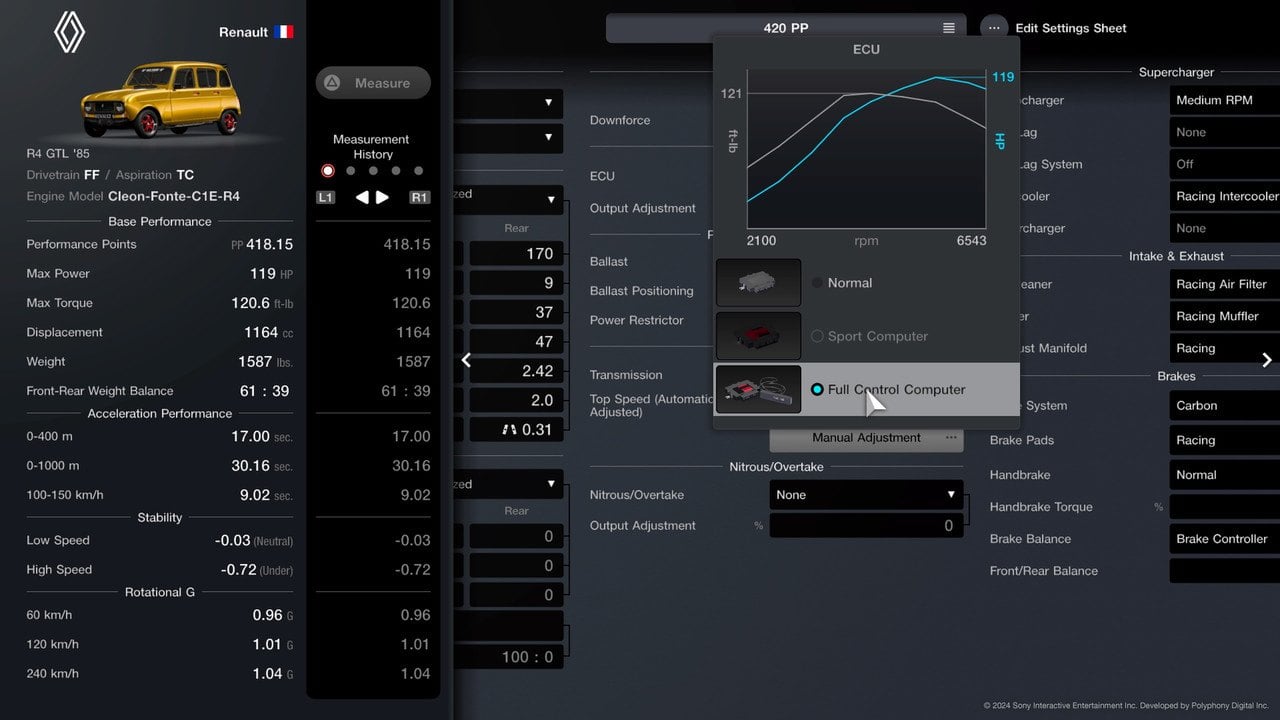
Task: Click the Nitrous Output Adjustment value field
Action: pyautogui.click(x=866, y=526)
